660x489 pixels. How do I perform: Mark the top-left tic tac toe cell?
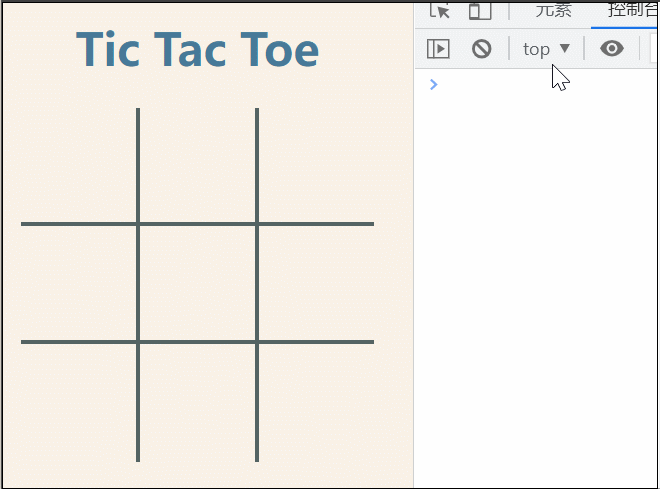point(79,165)
